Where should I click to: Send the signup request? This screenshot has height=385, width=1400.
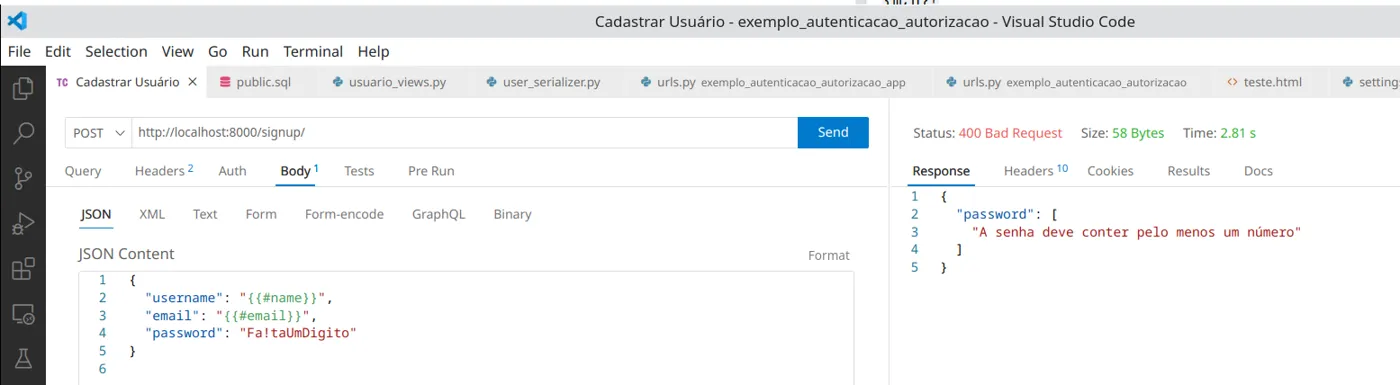tap(833, 132)
